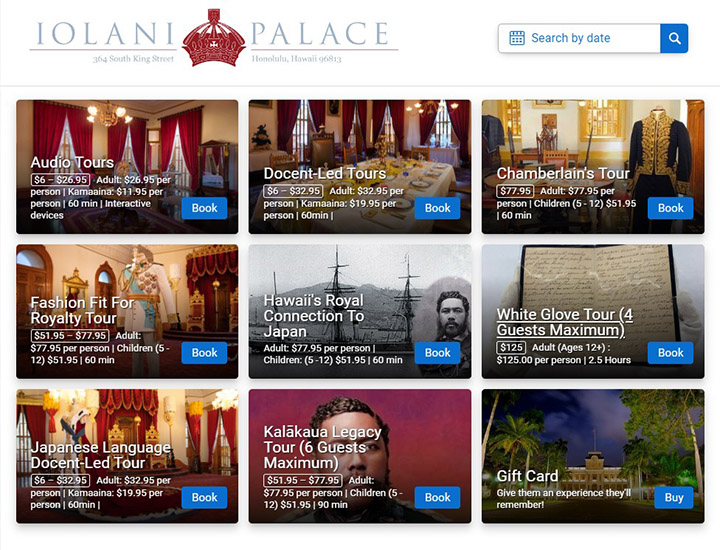
Task: Book the Docent-Led Tours option
Action: 437,208
